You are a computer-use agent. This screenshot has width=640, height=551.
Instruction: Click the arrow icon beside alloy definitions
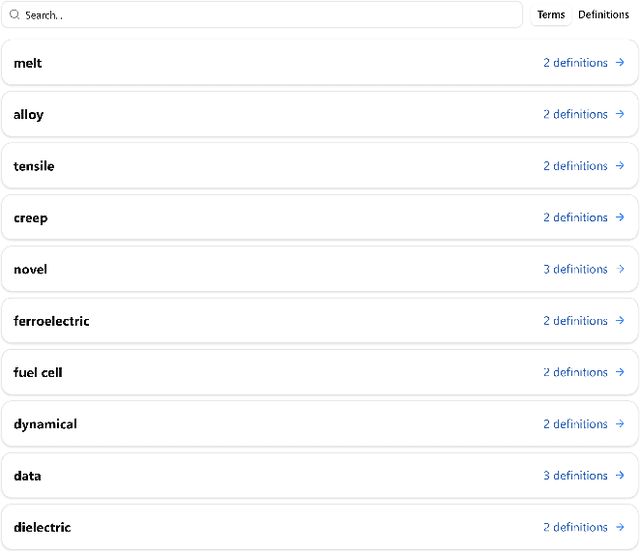pos(620,115)
